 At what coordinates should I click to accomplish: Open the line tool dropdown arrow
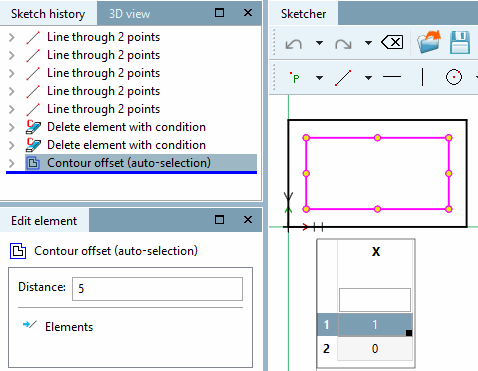coord(368,78)
